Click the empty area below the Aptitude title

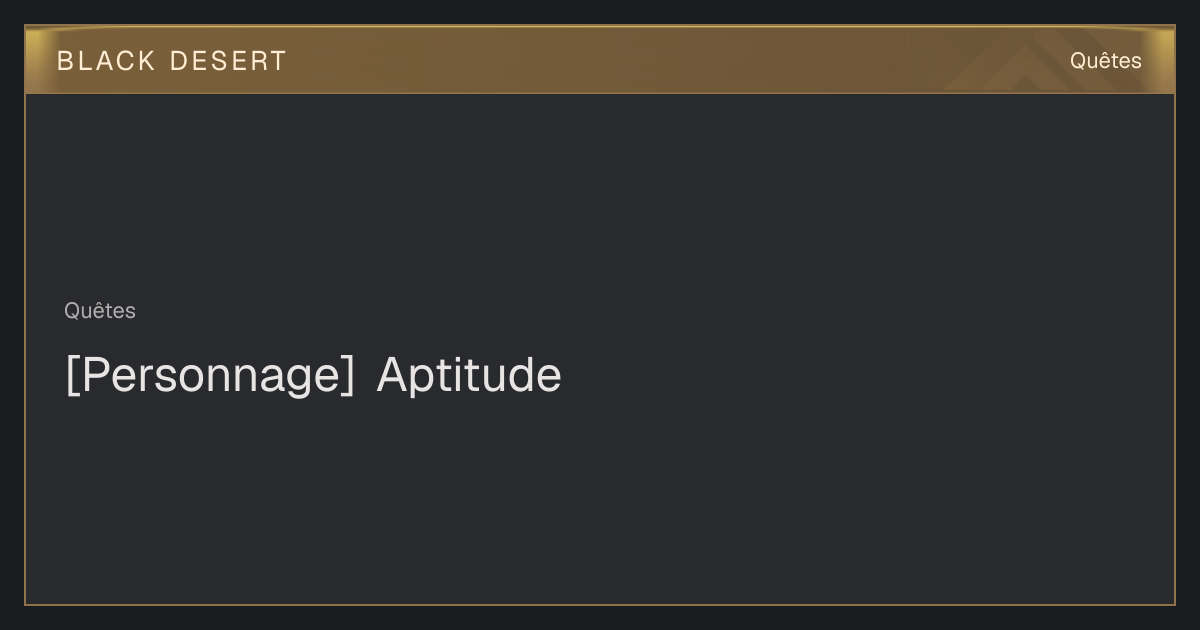tap(600, 500)
